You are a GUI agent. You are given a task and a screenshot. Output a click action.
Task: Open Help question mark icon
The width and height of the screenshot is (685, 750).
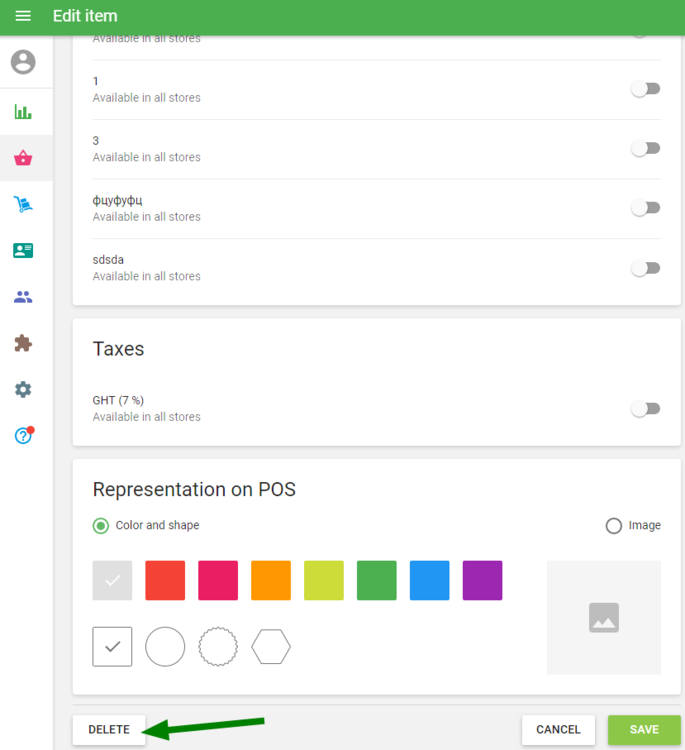23,436
